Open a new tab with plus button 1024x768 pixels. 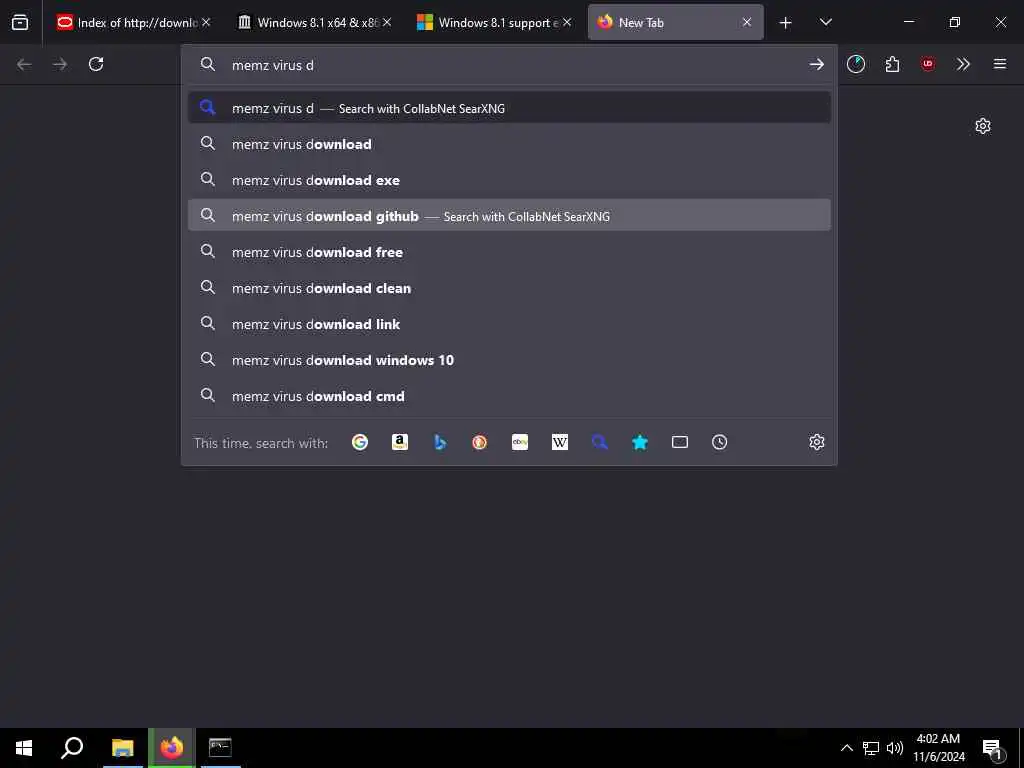[x=786, y=23]
